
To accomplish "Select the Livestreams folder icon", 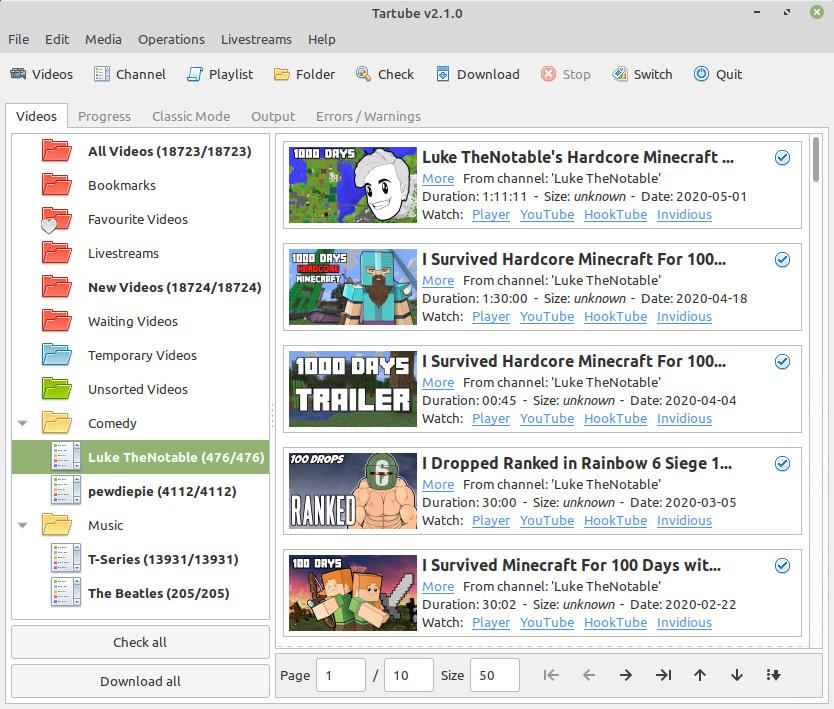I will coord(56,253).
